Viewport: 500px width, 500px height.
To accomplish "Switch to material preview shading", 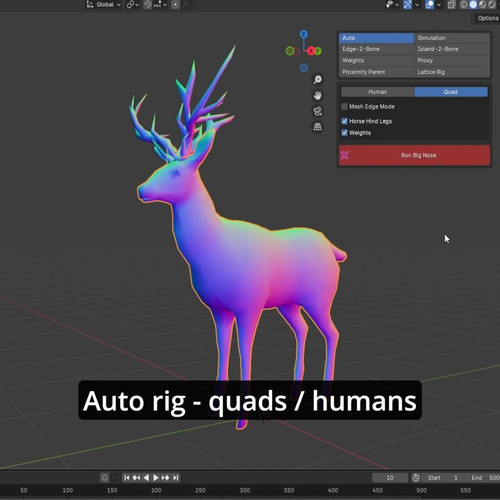I will [x=482, y=5].
